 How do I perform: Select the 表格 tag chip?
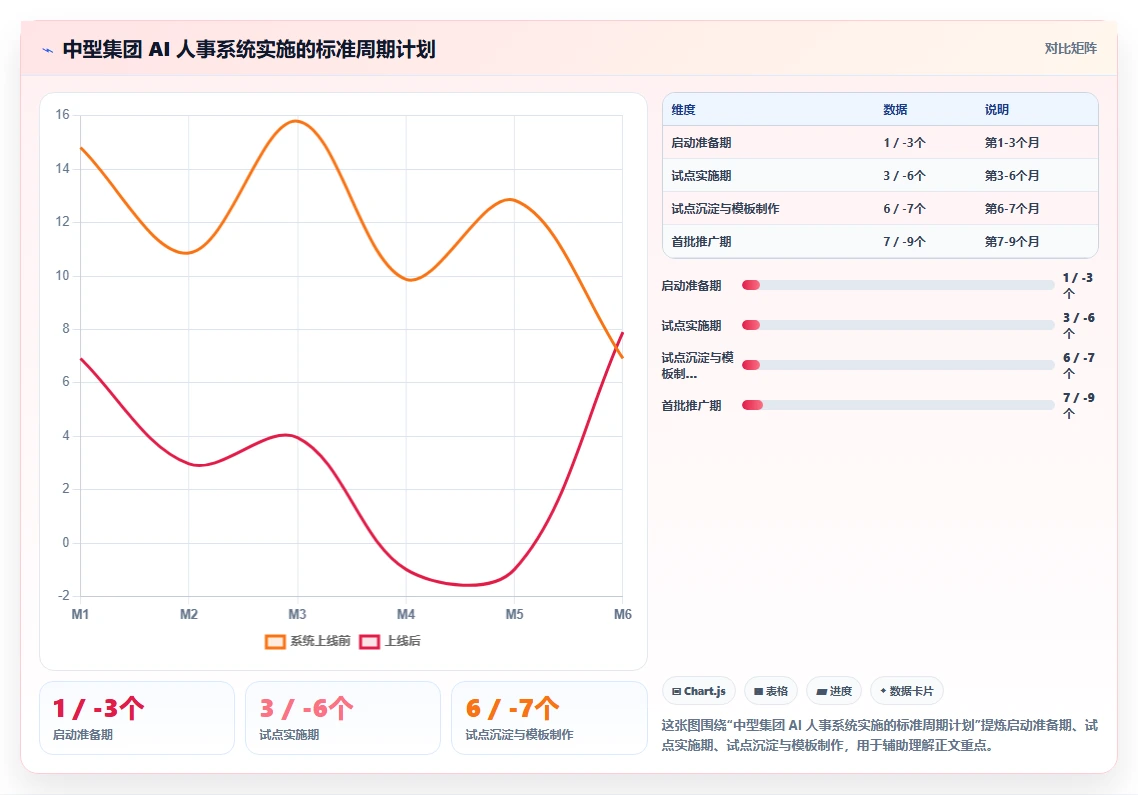(771, 691)
